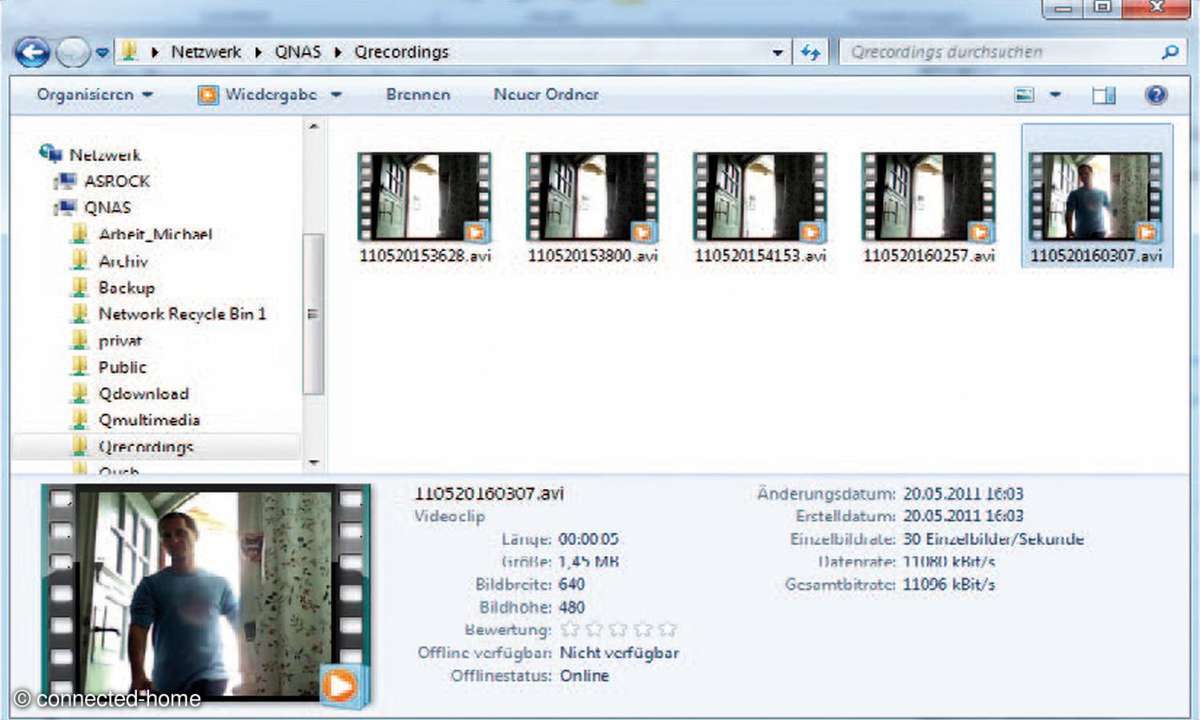
Task: Click the Offlinestatus value Online
Action: [x=584, y=676]
